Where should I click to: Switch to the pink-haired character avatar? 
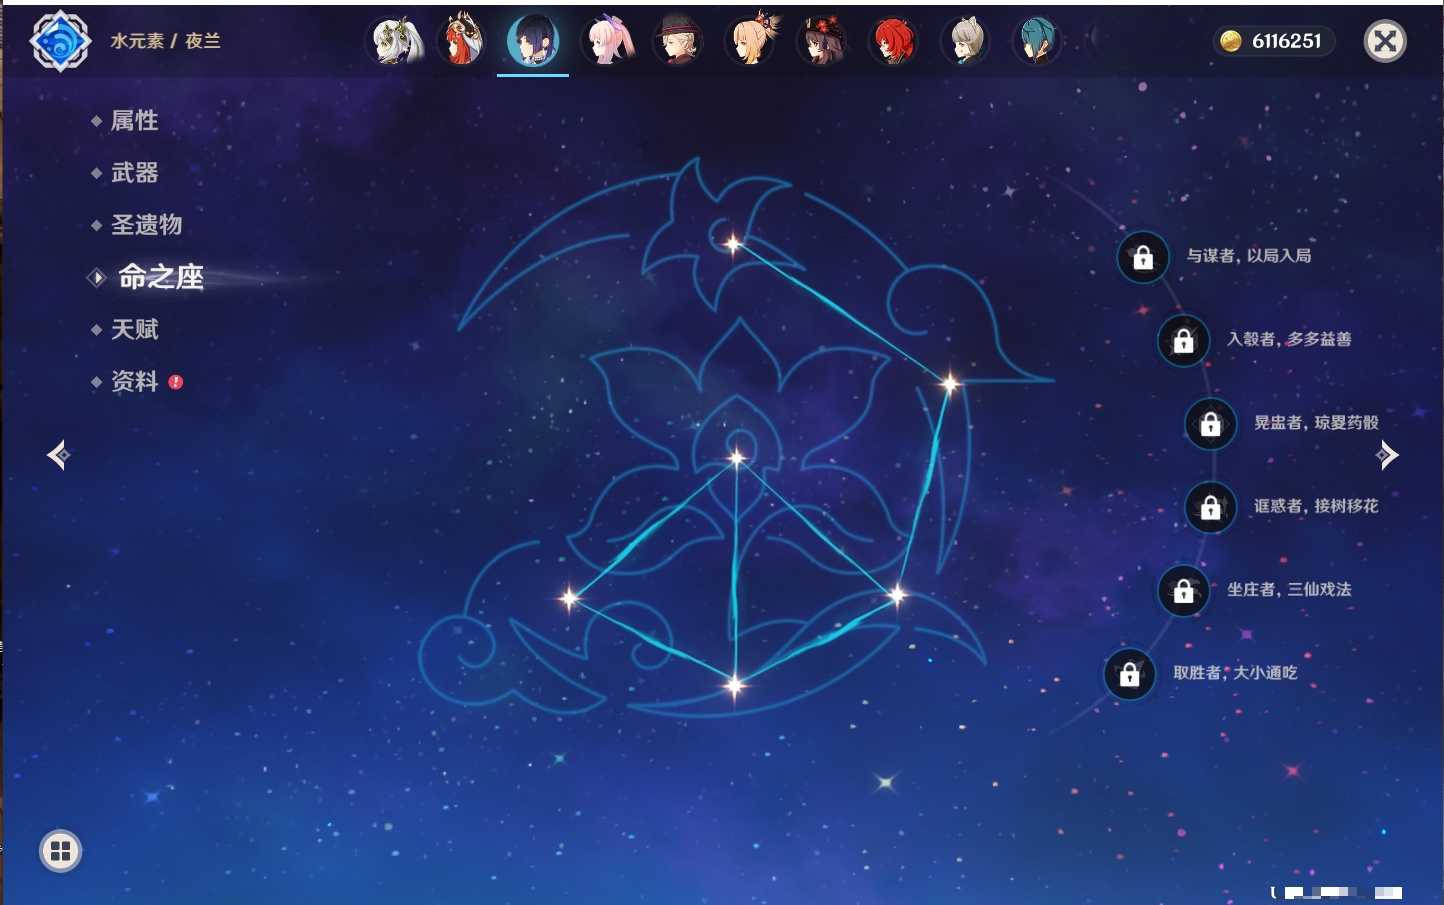pyautogui.click(x=607, y=41)
